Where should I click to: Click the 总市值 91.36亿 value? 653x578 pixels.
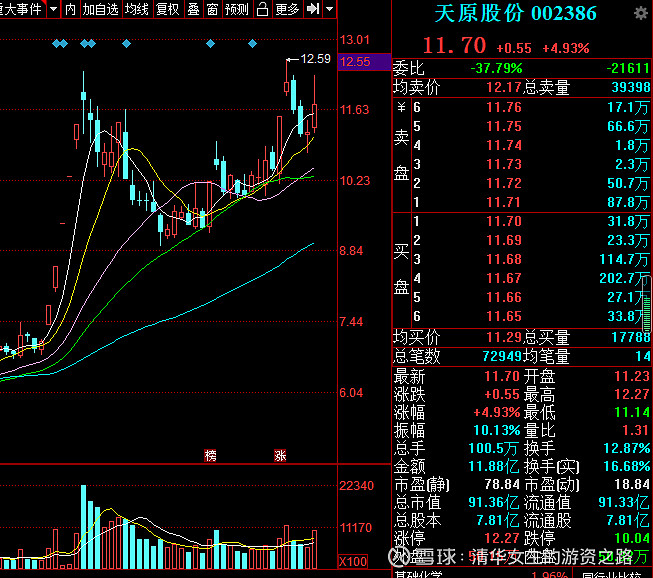pyautogui.click(x=493, y=502)
